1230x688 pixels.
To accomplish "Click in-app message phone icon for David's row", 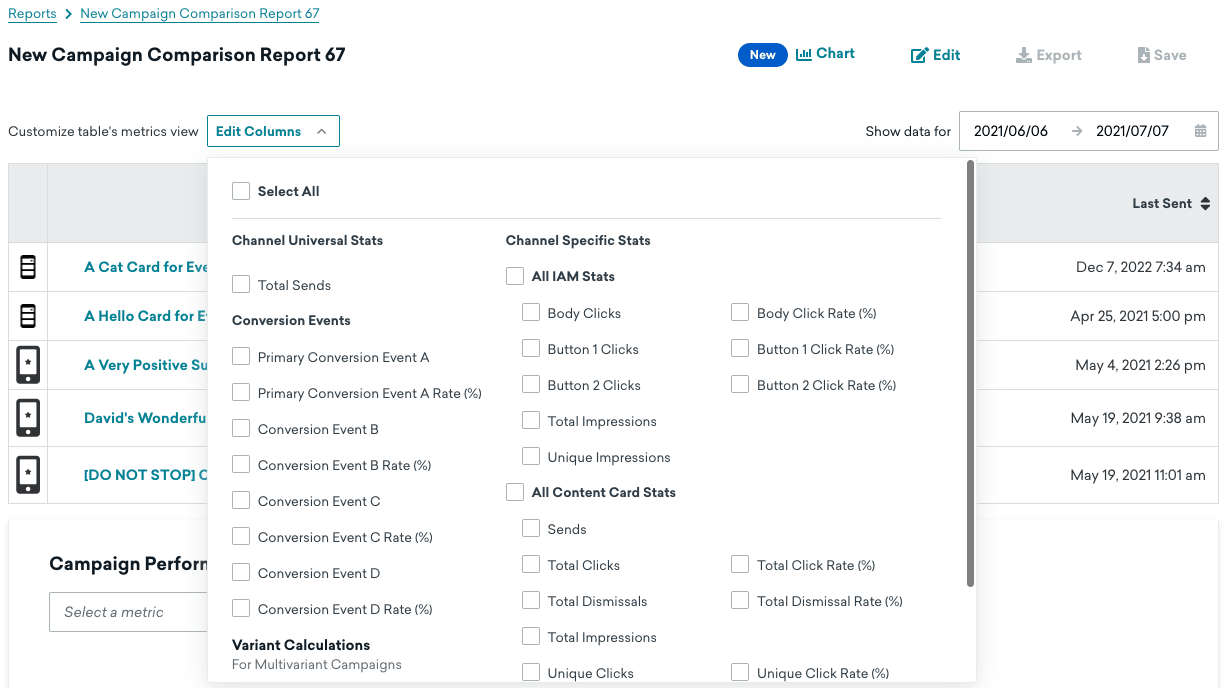I will [28, 418].
